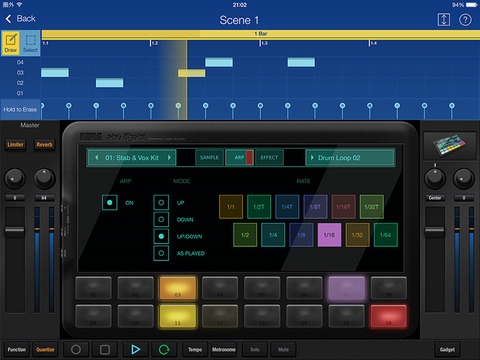Toggle the Master Reverb
480x360 pixels.
pyautogui.click(x=44, y=145)
